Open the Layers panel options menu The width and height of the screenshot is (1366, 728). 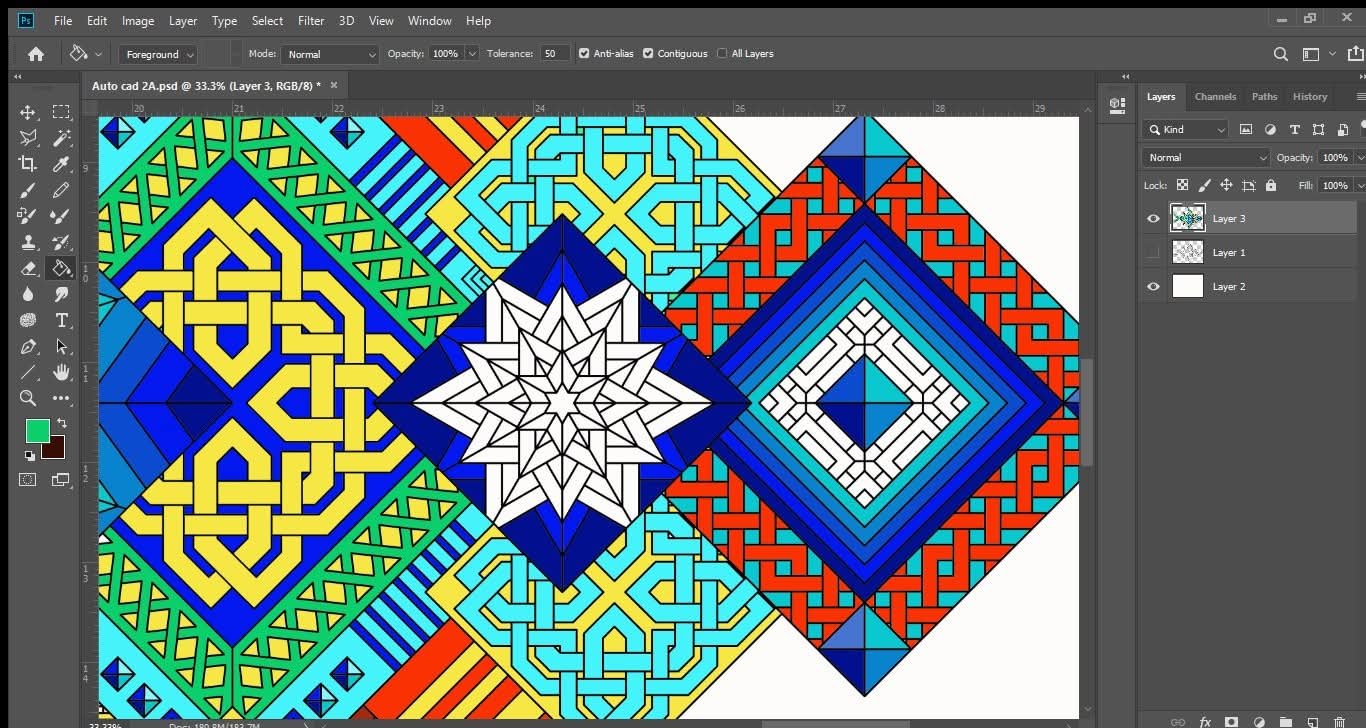tap(1360, 97)
